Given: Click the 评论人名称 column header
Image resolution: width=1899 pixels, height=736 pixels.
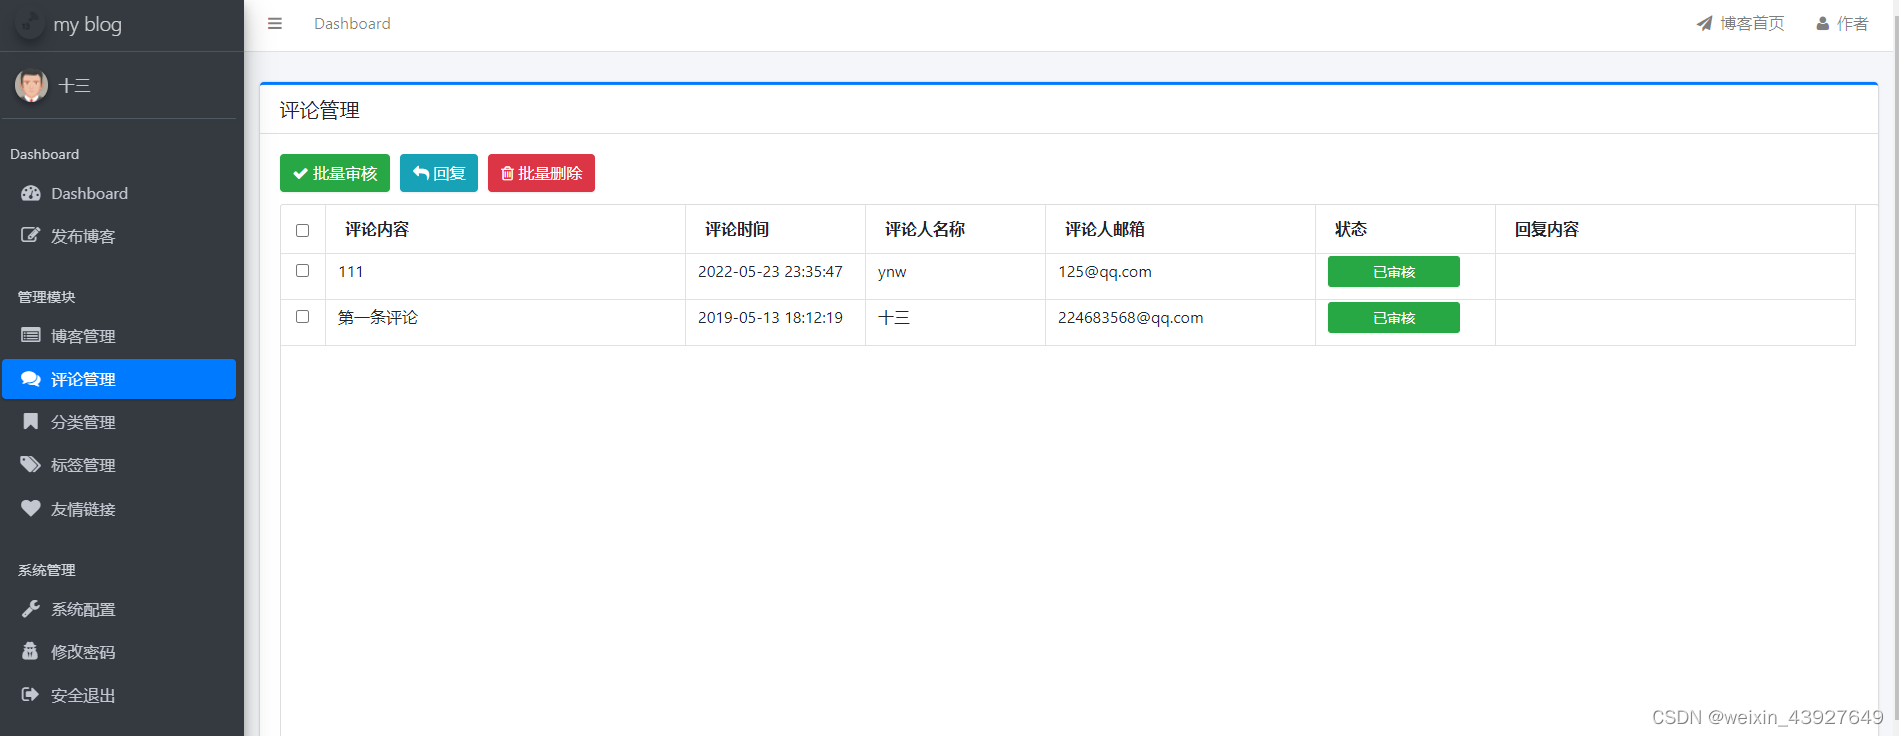Looking at the screenshot, I should point(925,229).
